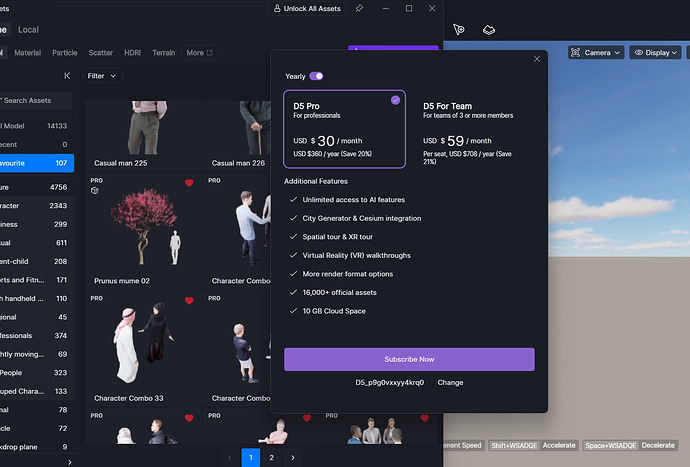
Task: Select the People subcategory showing 323
Action: 37,372
